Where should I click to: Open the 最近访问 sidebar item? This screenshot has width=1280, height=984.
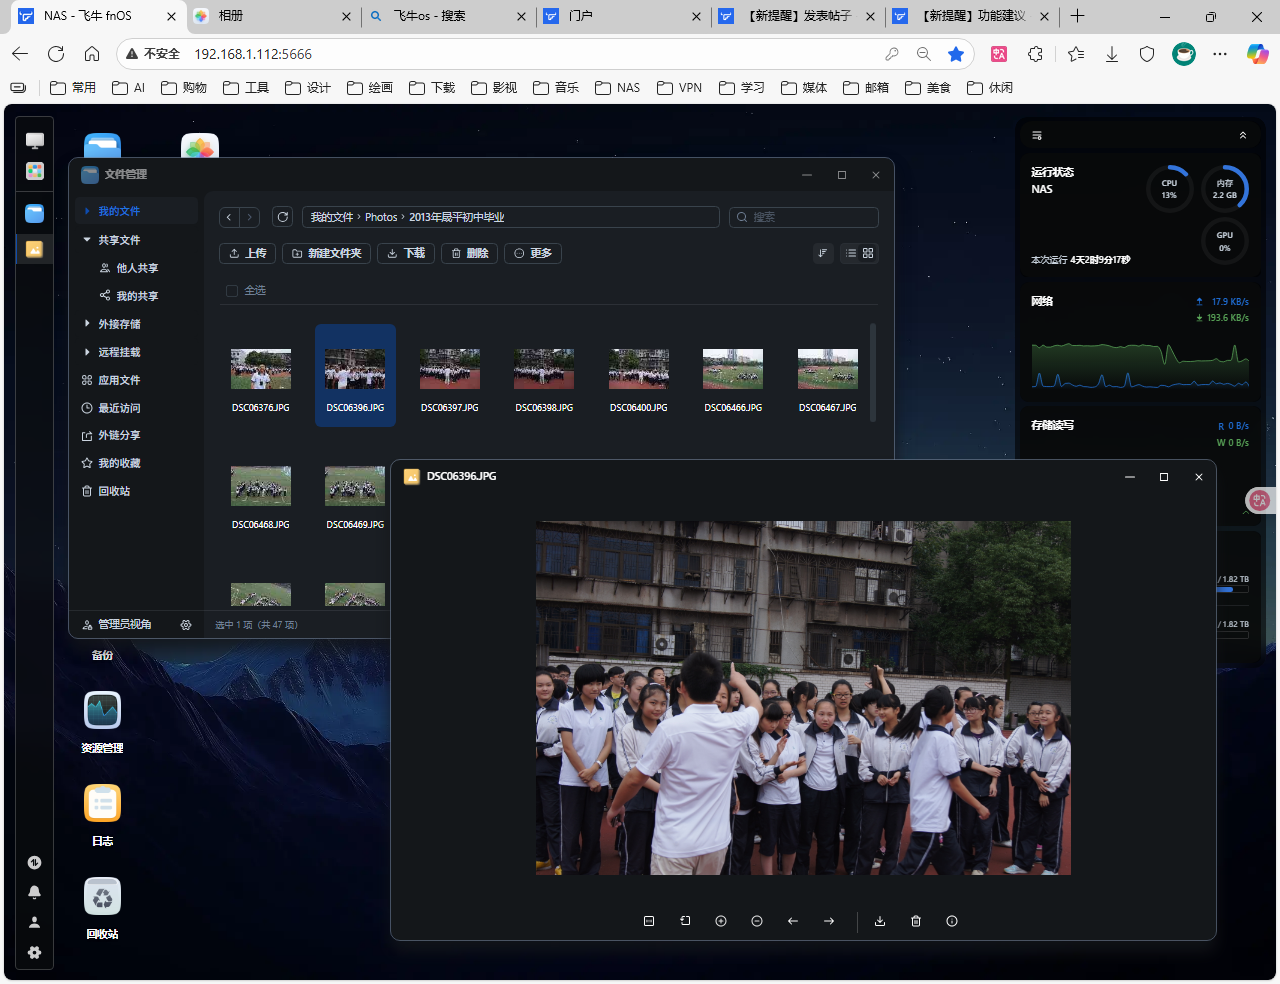[x=119, y=408]
